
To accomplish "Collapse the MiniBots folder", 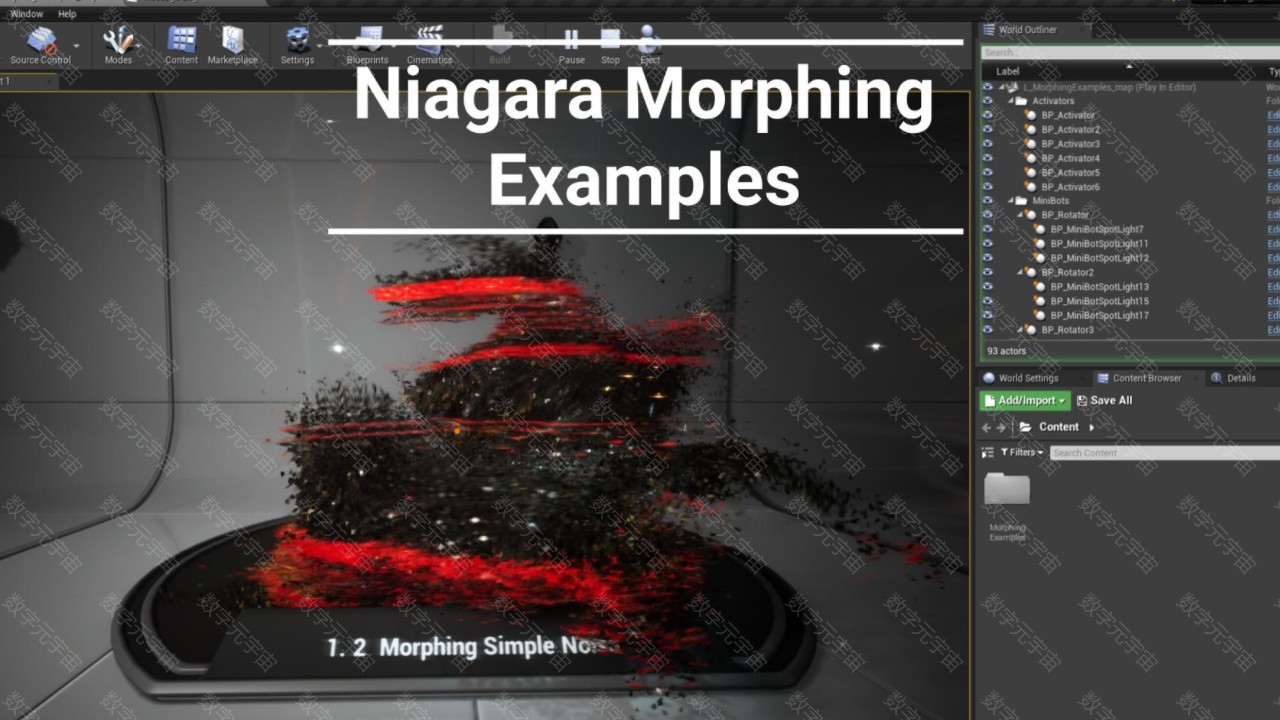I will point(1010,201).
